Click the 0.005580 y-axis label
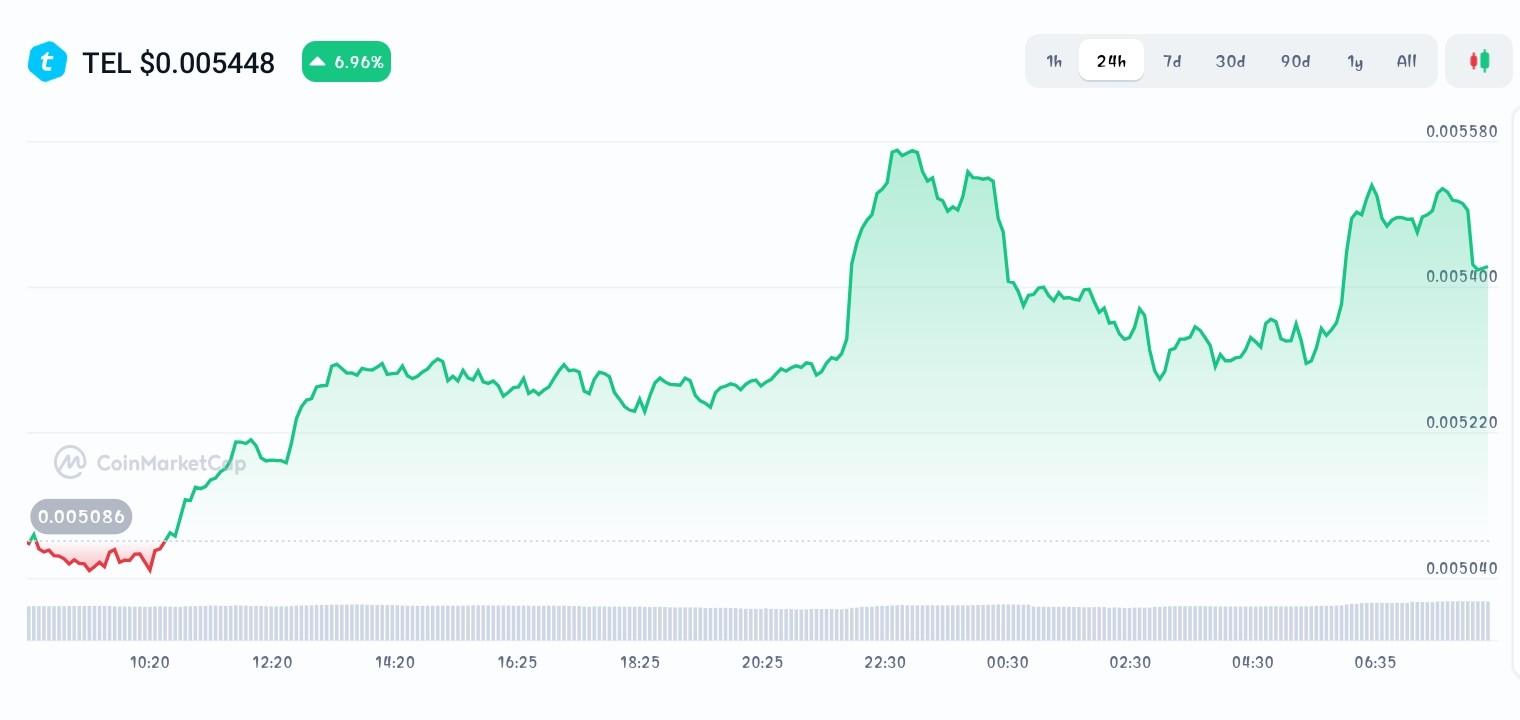1520x720 pixels. pyautogui.click(x=1462, y=131)
